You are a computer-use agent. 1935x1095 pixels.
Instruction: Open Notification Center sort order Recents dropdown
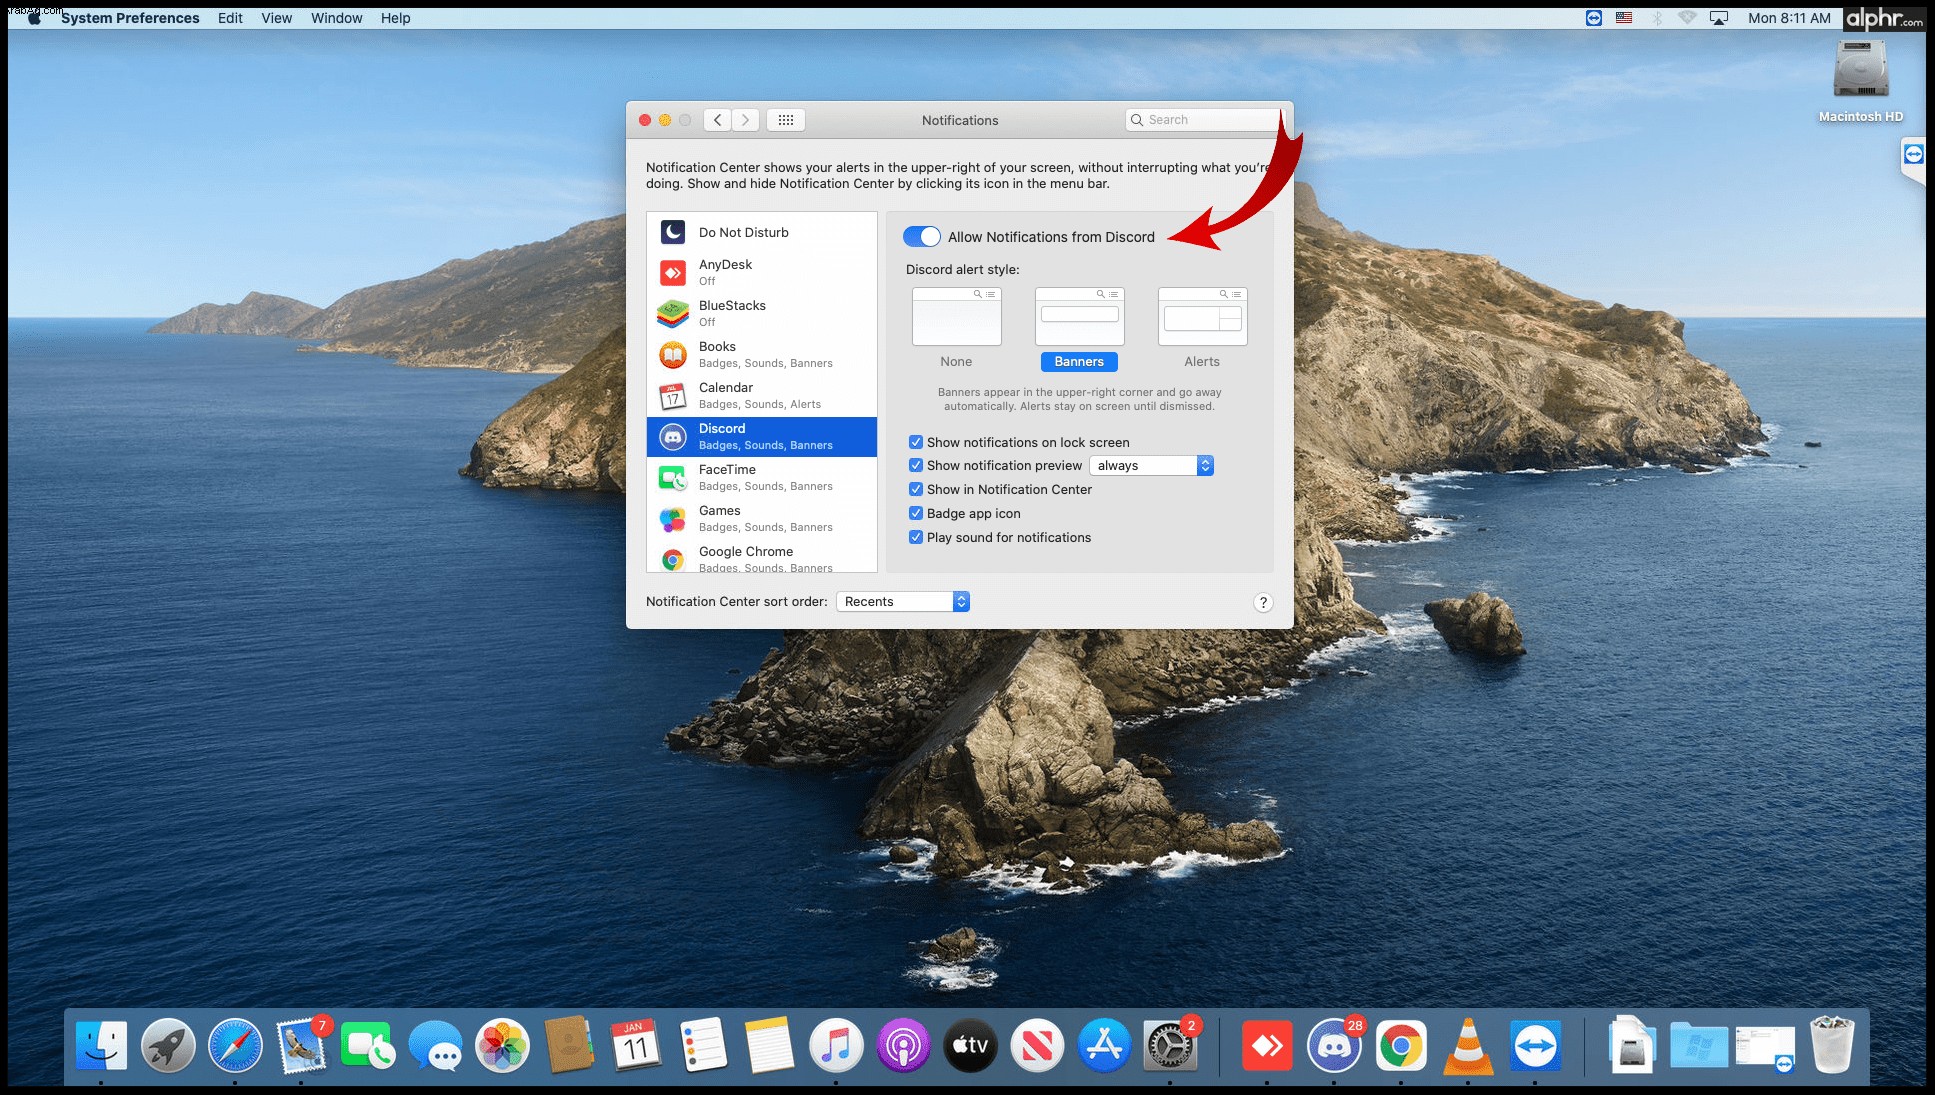point(903,602)
